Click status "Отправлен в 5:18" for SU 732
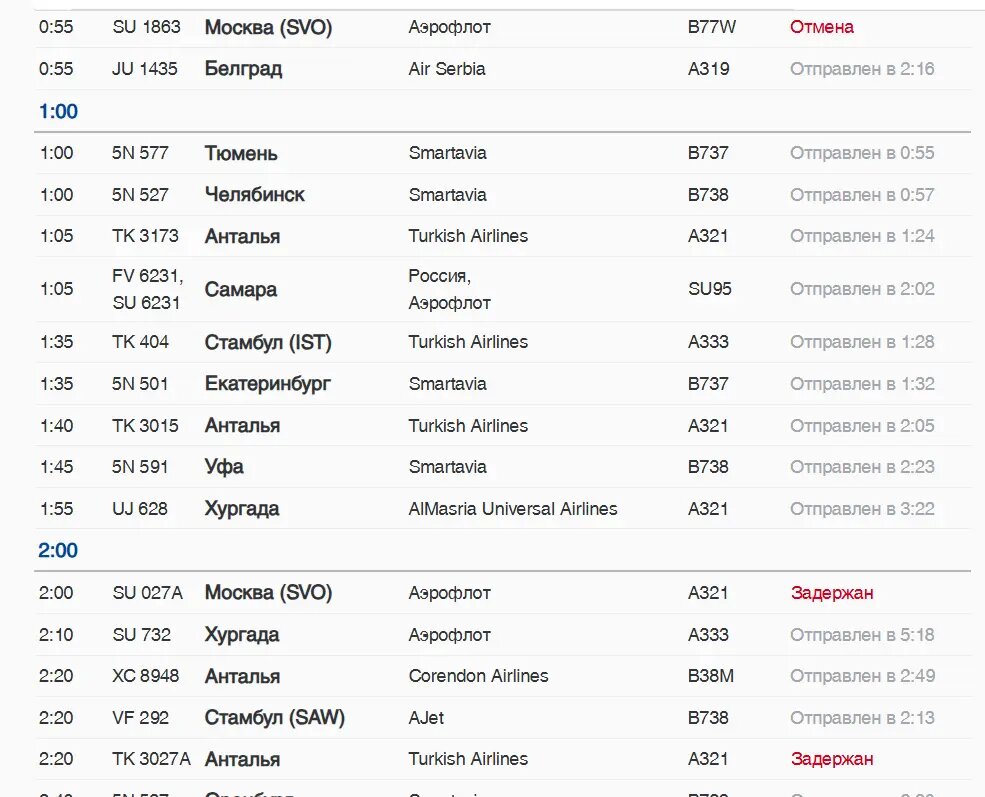This screenshot has height=797, width=985. (x=862, y=635)
